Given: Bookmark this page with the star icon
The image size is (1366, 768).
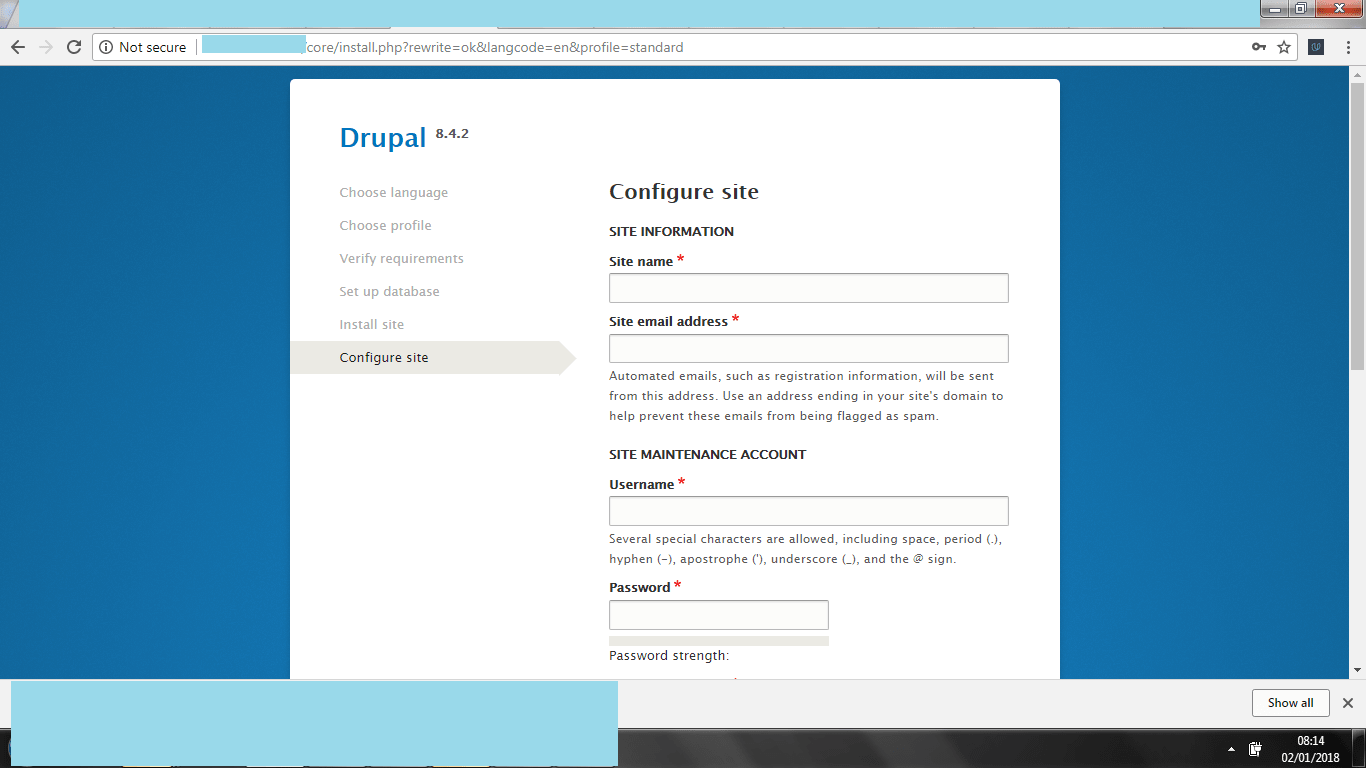Looking at the screenshot, I should point(1284,47).
